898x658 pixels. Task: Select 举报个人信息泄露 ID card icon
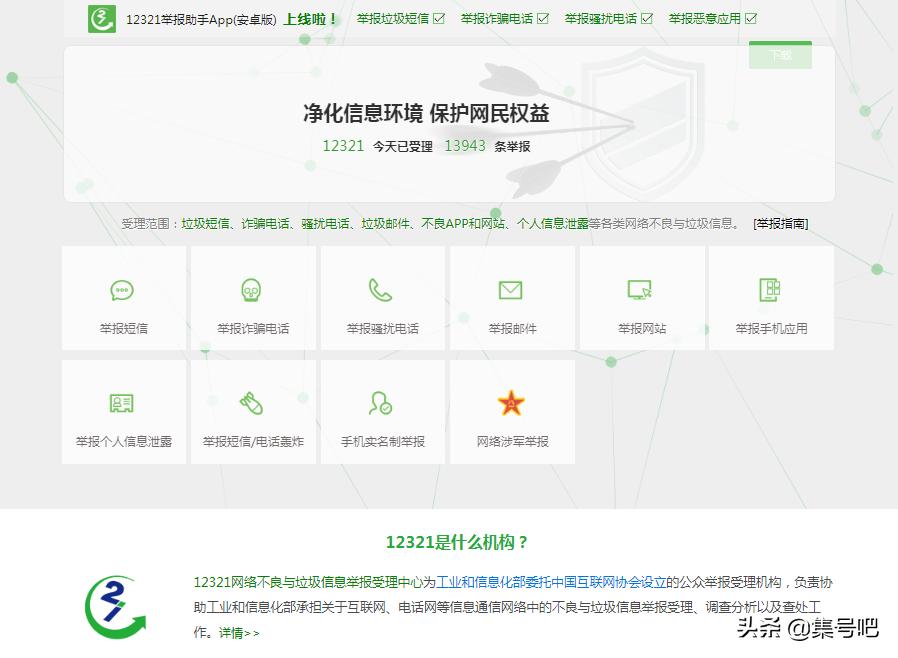point(123,404)
